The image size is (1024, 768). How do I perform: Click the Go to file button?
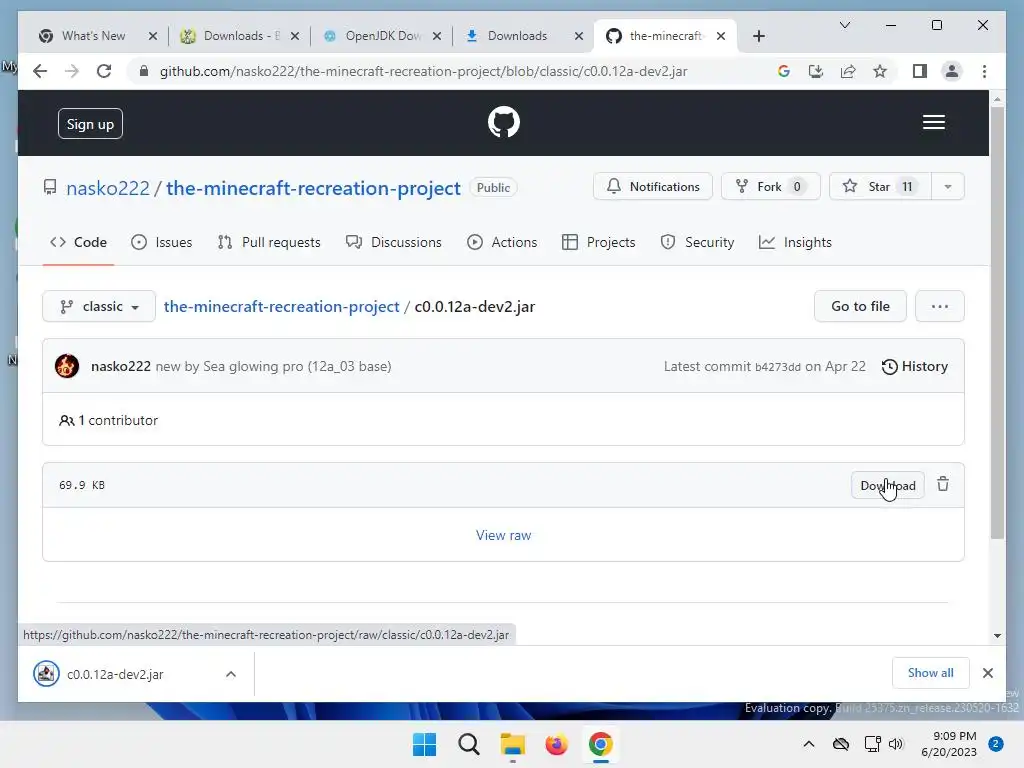pyautogui.click(x=860, y=306)
